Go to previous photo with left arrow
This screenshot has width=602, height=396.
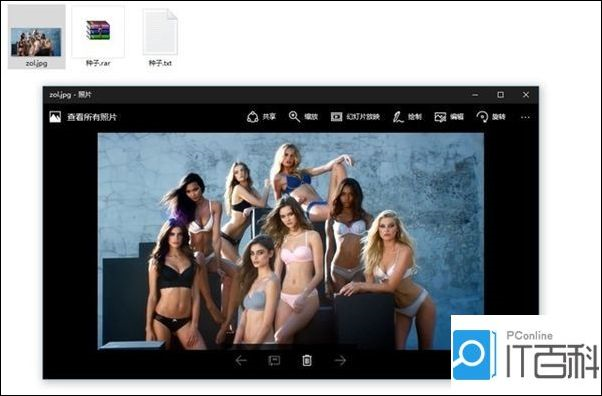pos(241,360)
